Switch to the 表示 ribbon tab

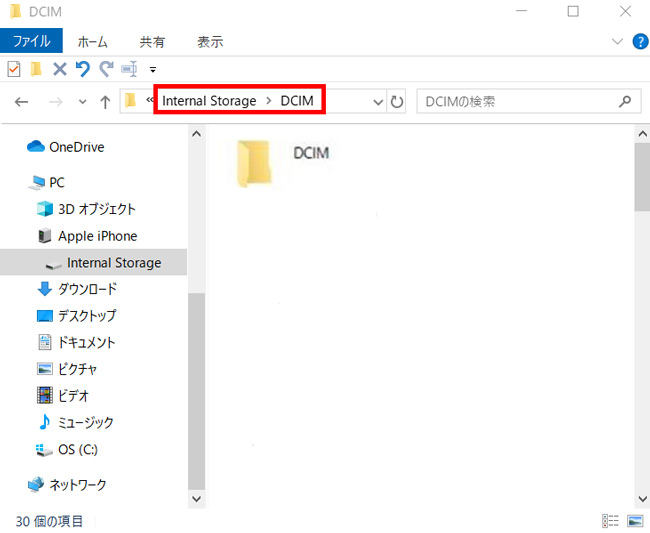210,41
